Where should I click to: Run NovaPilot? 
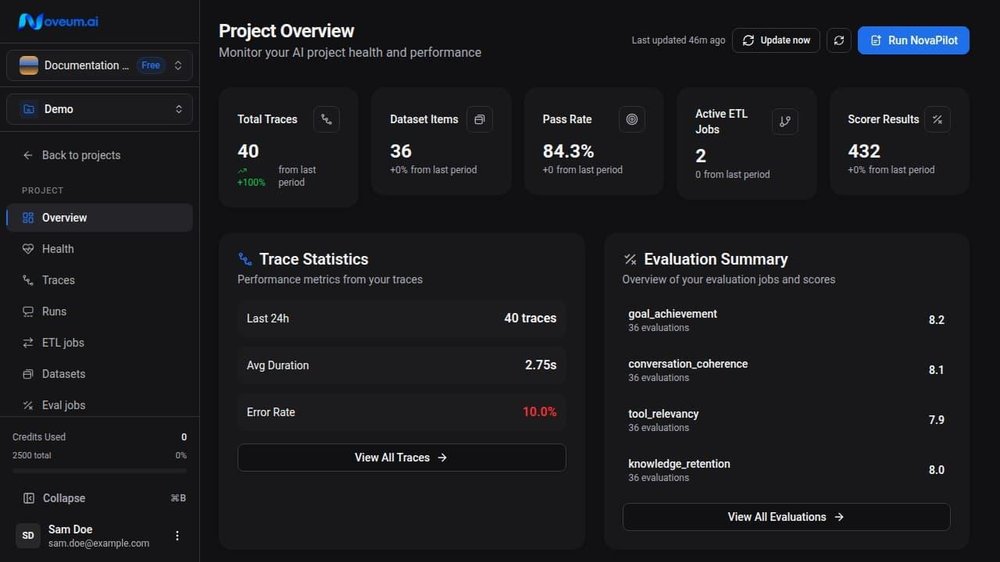[x=913, y=40]
